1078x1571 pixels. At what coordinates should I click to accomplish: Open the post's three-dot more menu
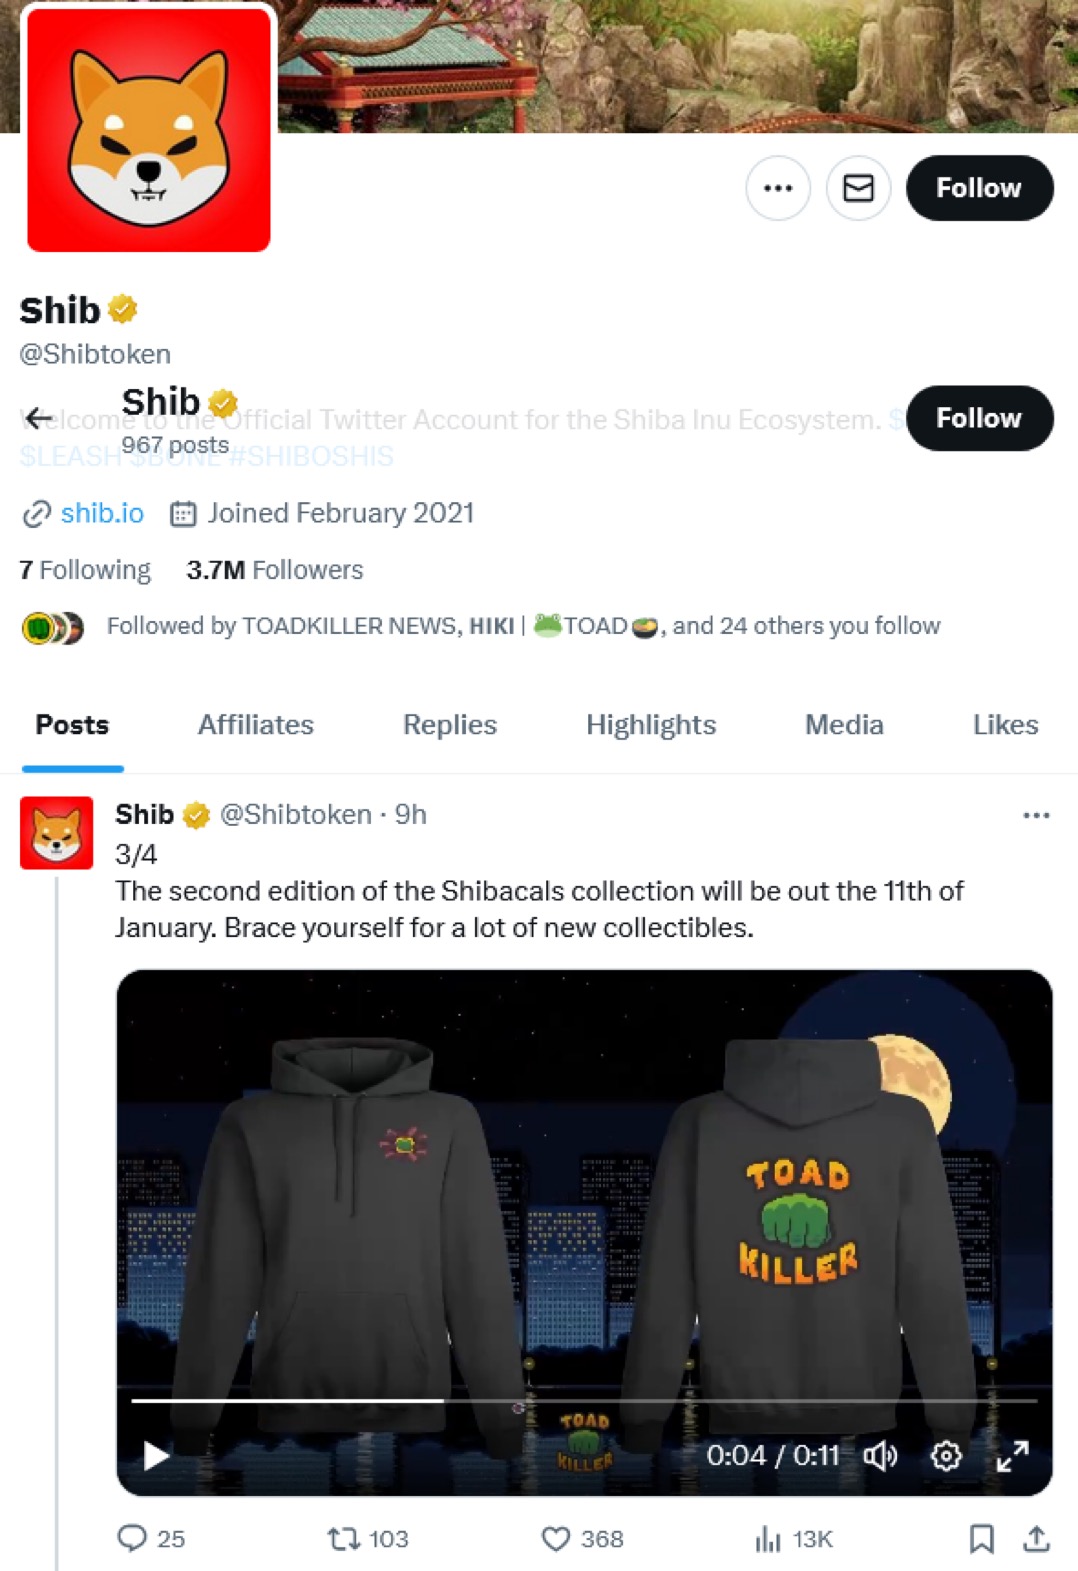(1036, 815)
